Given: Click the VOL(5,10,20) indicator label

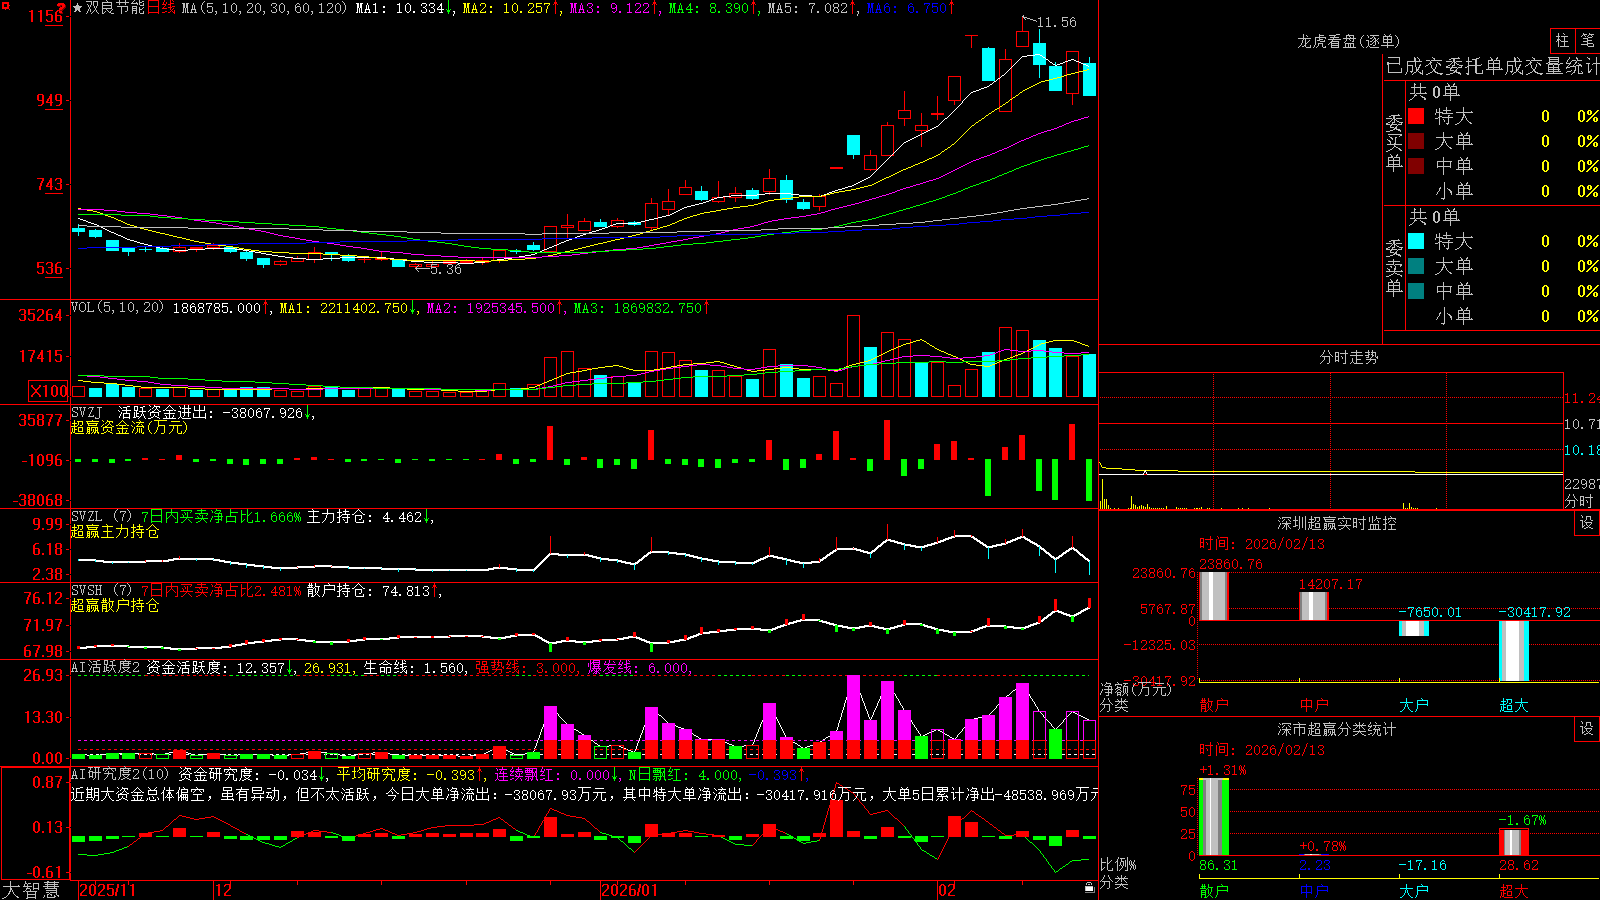Looking at the screenshot, I should coord(117,308).
